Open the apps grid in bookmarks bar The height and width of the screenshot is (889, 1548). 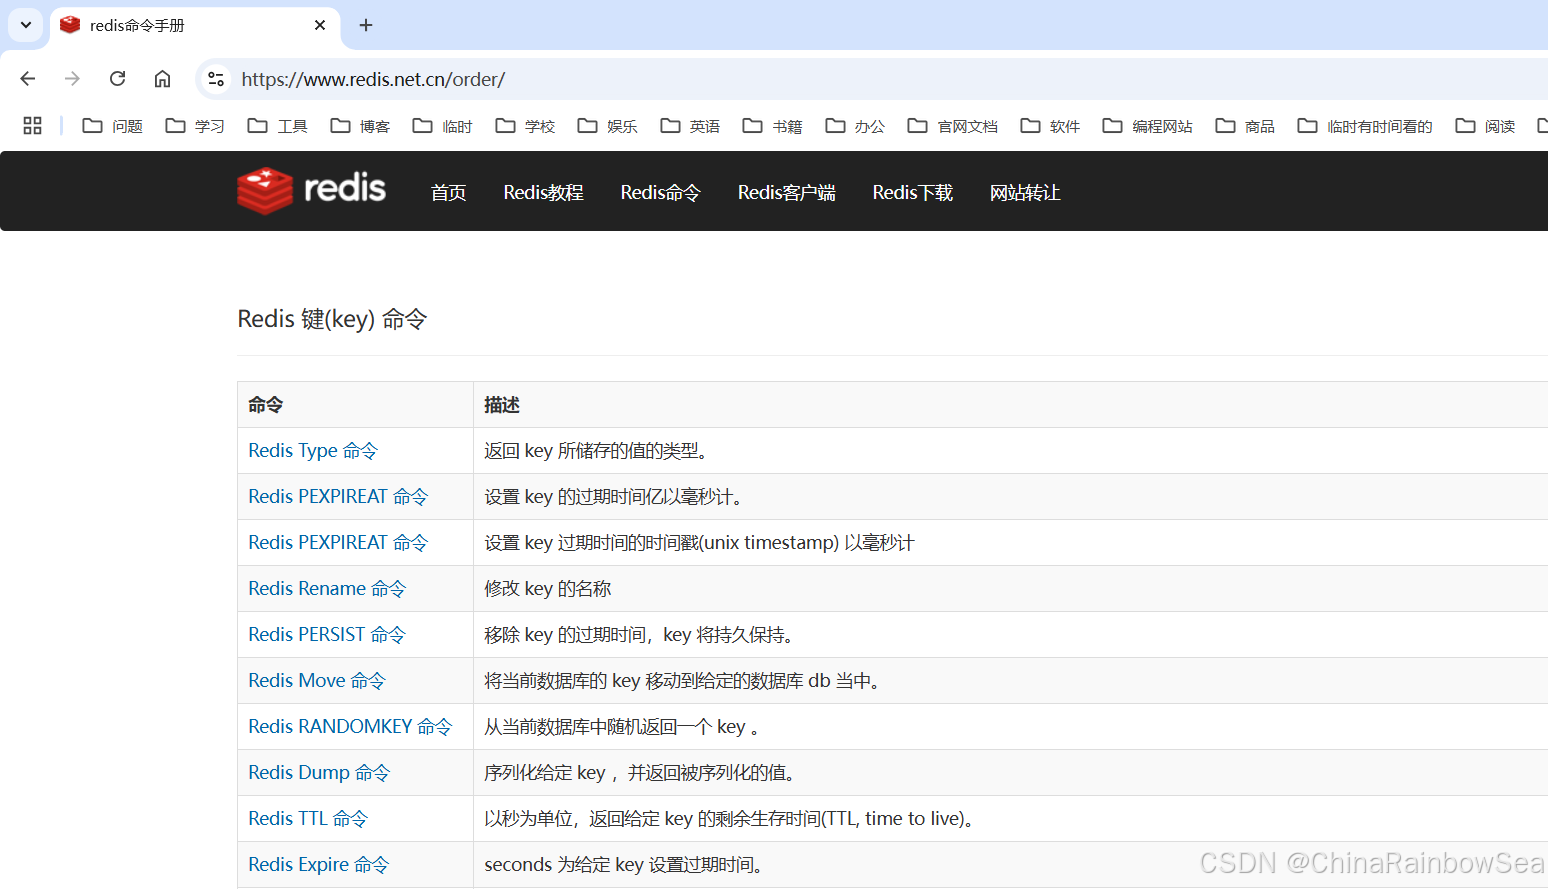[32, 126]
